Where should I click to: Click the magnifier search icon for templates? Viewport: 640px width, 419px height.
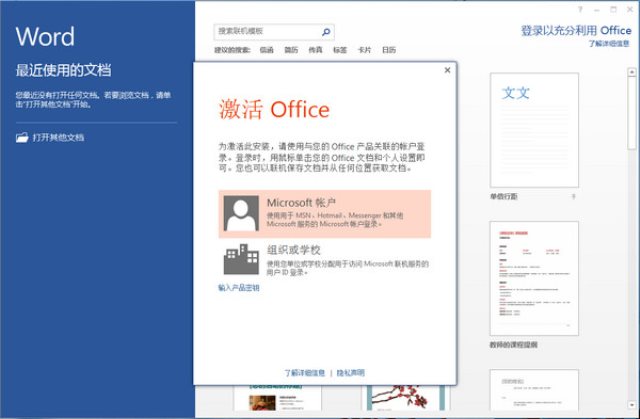click(326, 32)
